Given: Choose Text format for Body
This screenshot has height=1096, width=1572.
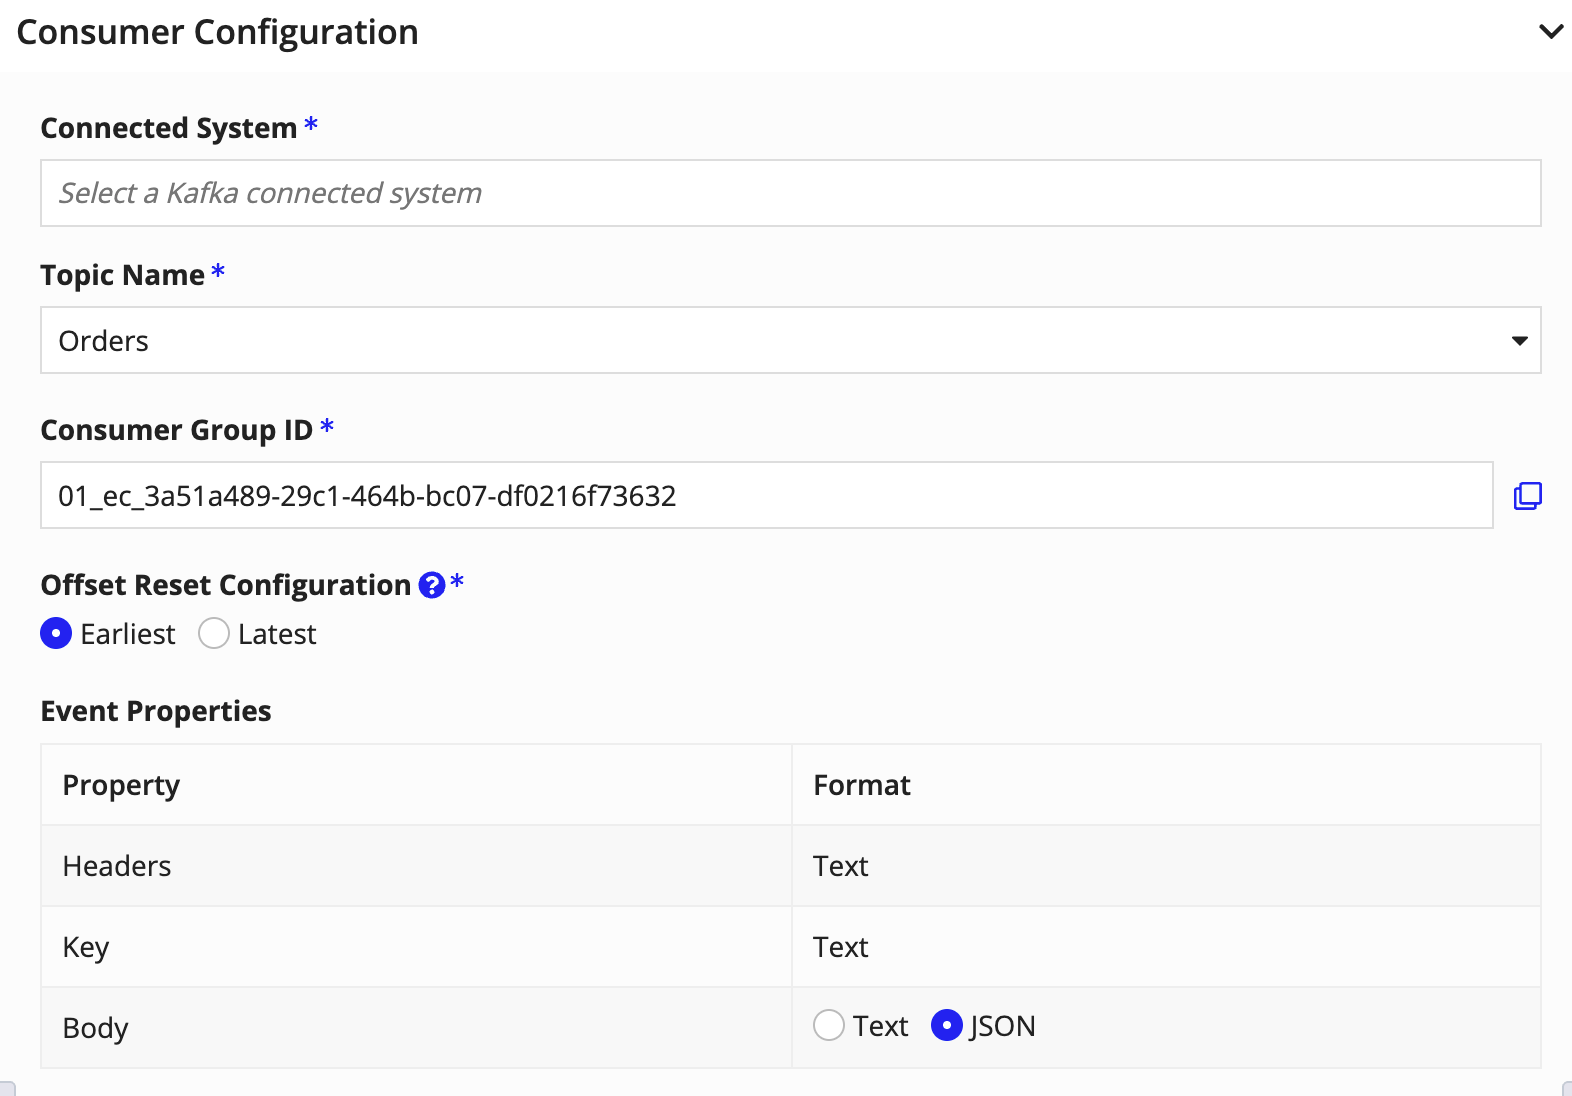Looking at the screenshot, I should (x=829, y=1025).
